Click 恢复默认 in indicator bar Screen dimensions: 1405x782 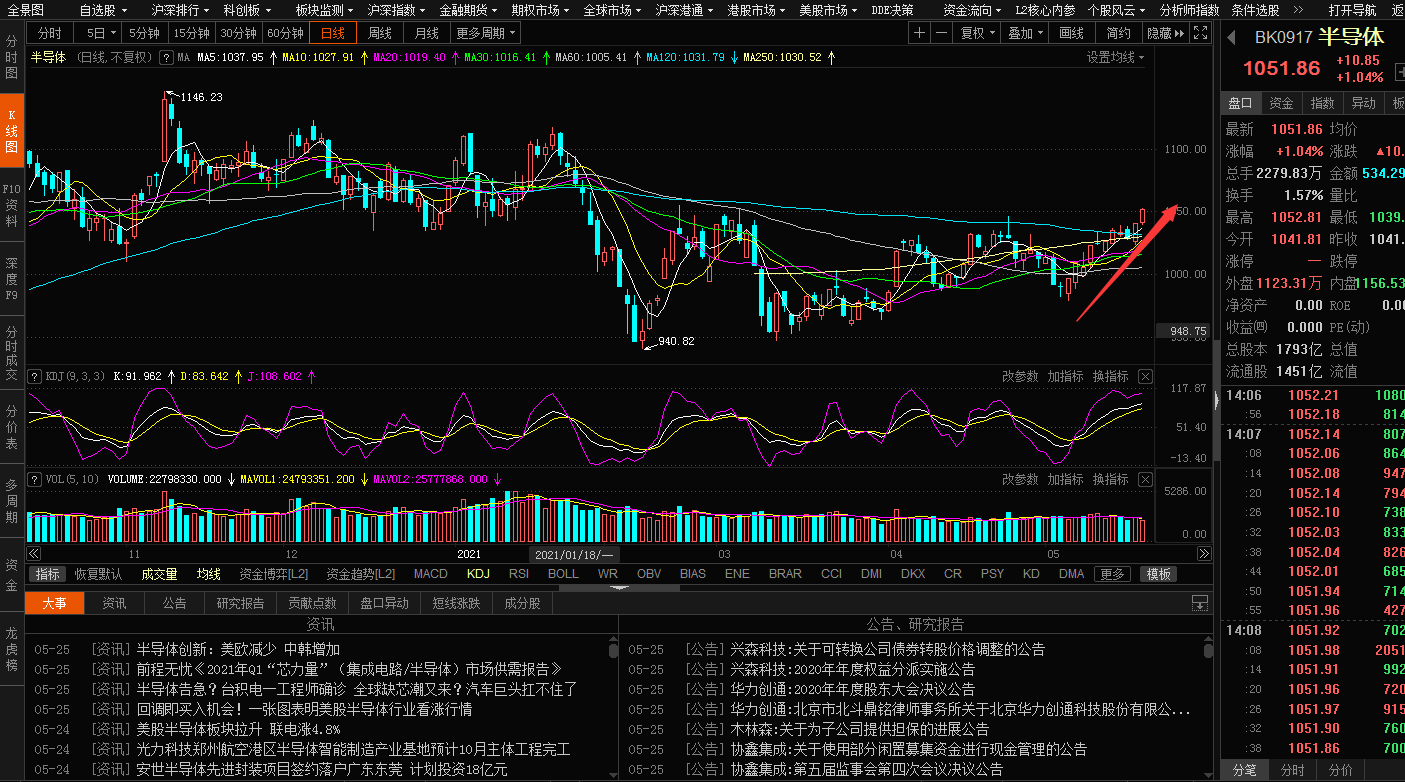point(98,574)
